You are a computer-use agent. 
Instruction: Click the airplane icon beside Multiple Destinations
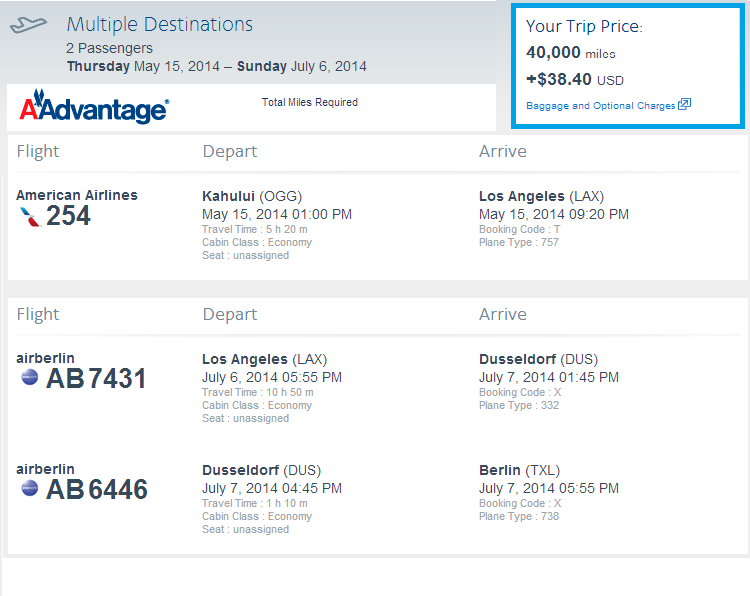coord(28,24)
